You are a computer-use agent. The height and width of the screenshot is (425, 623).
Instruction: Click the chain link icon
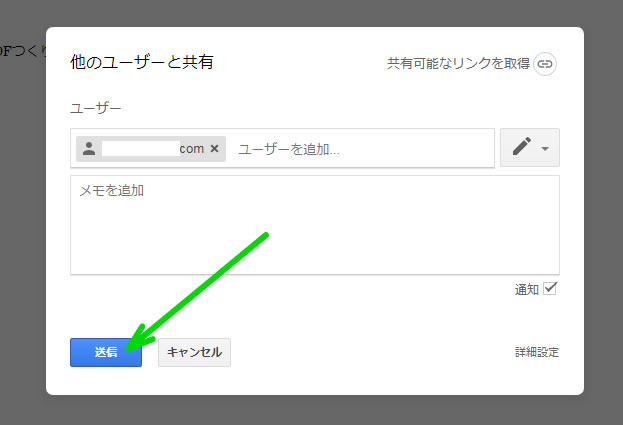[x=544, y=63]
